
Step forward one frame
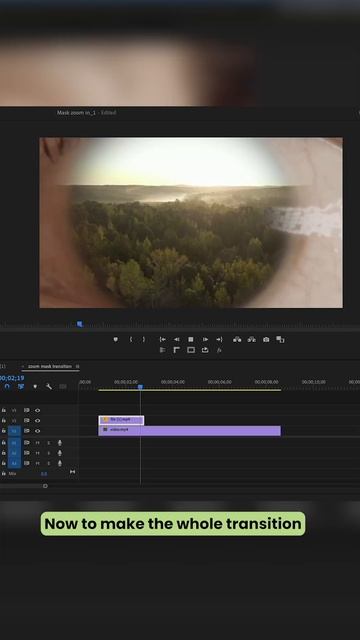205,339
